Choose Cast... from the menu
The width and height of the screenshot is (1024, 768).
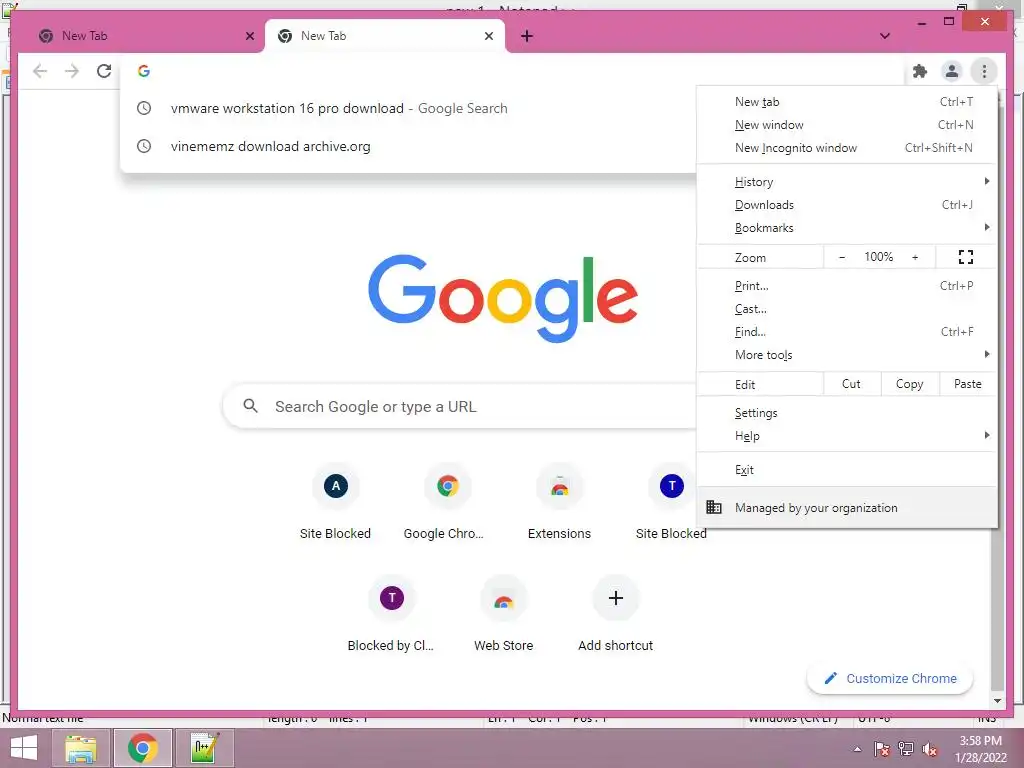[x=847, y=308]
